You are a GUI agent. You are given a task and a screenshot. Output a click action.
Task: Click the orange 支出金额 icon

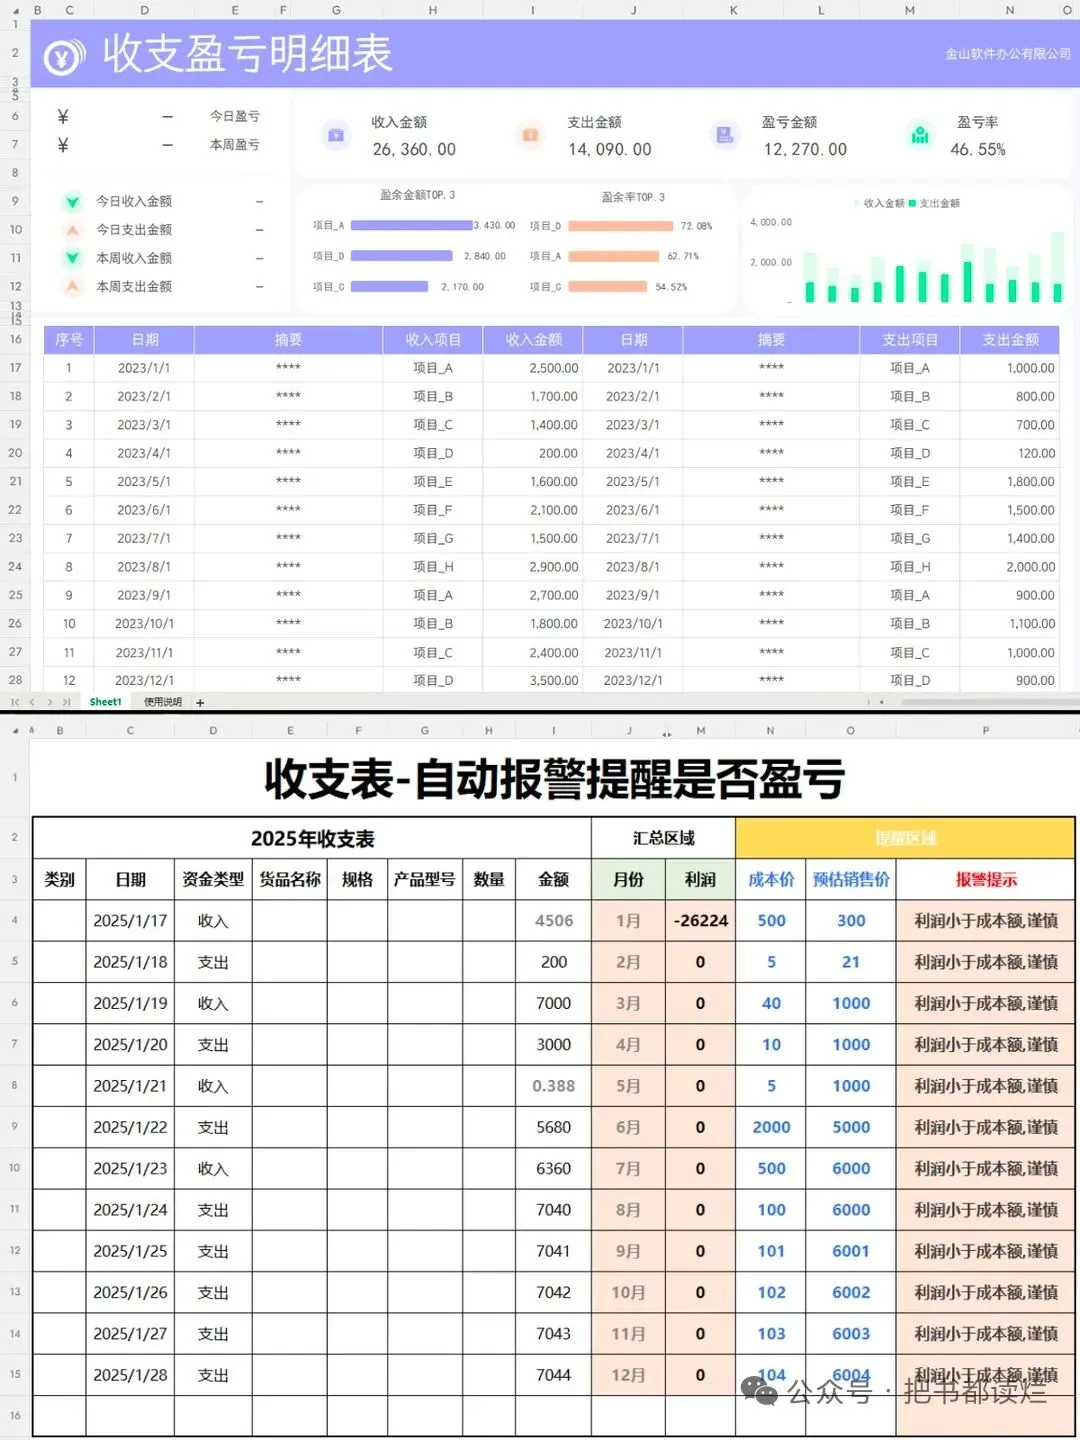tap(531, 135)
